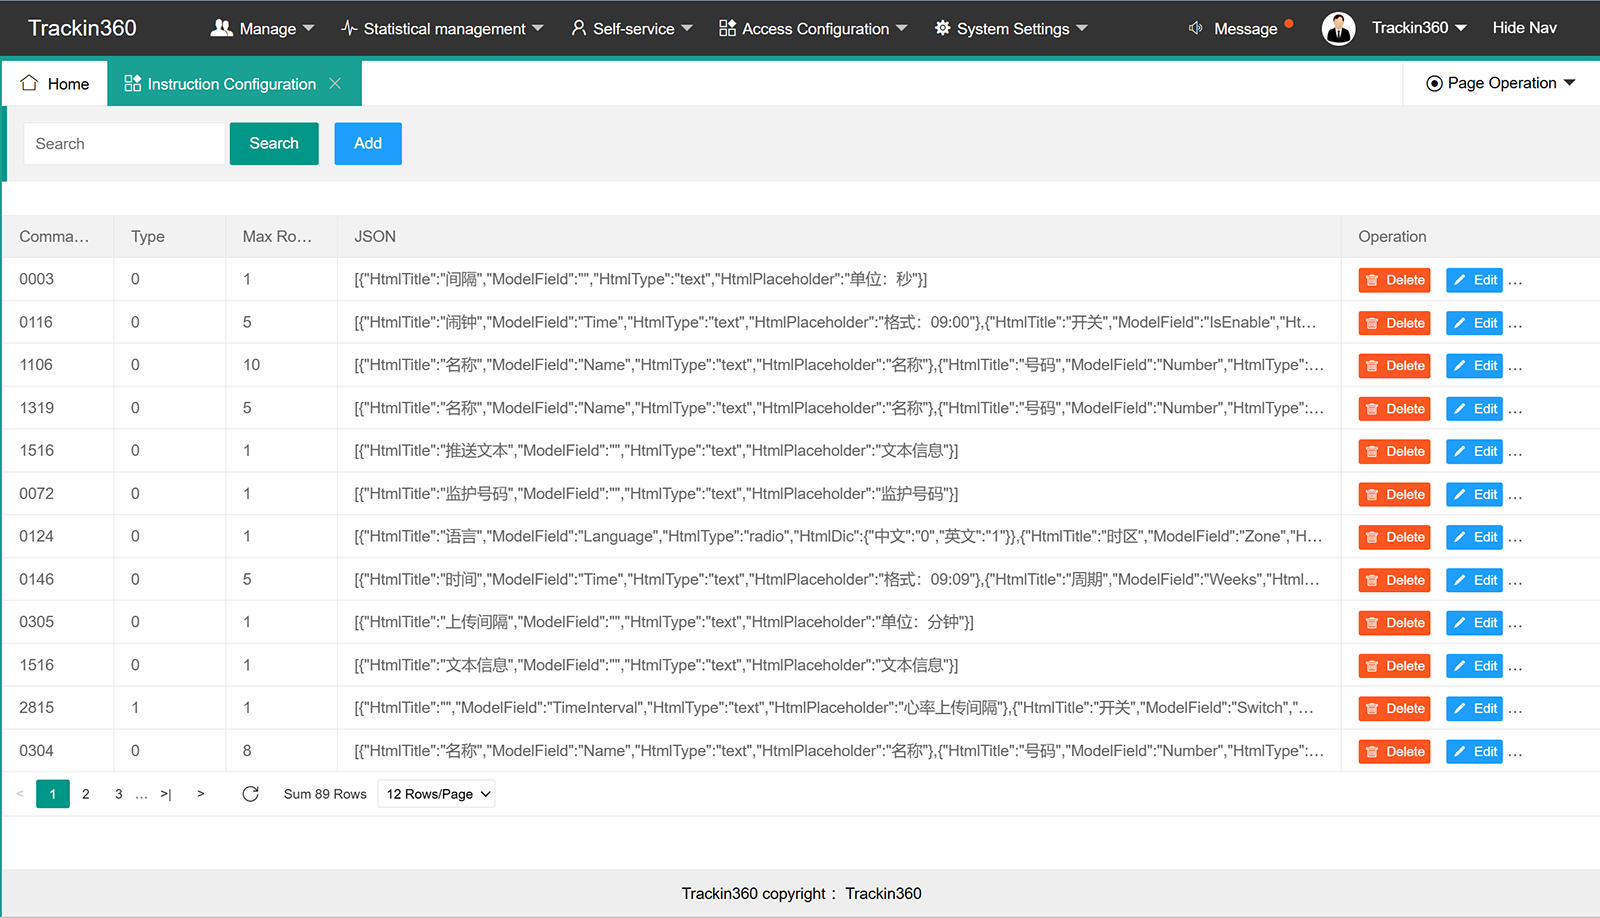The image size is (1600, 918).
Task: Click the table refresh icon in pagination
Action: (x=250, y=794)
